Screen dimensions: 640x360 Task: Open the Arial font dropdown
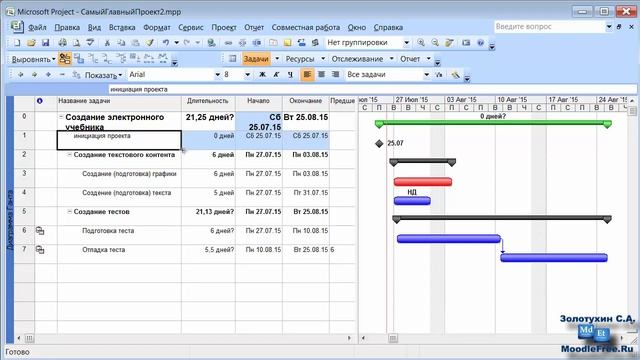(217, 75)
